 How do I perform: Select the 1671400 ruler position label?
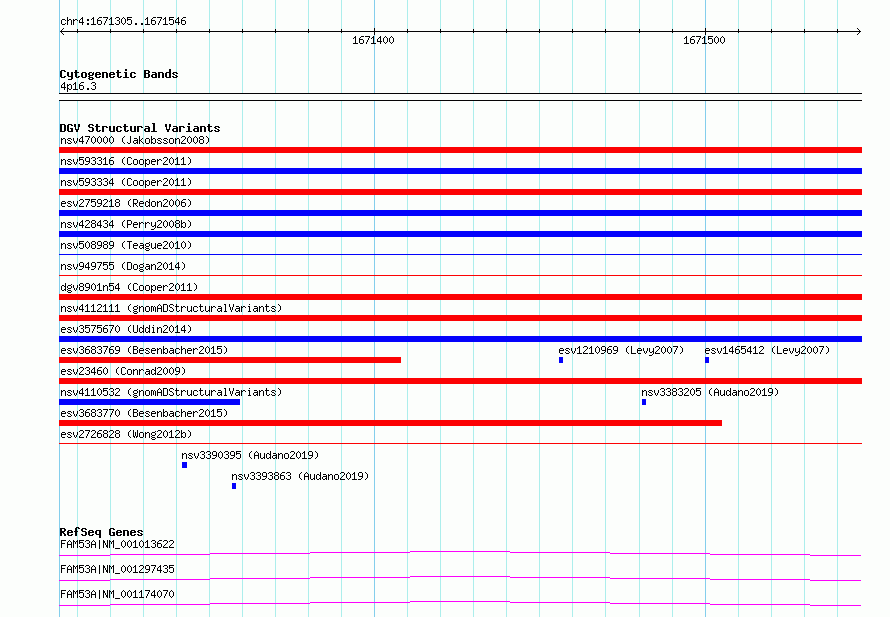373,40
